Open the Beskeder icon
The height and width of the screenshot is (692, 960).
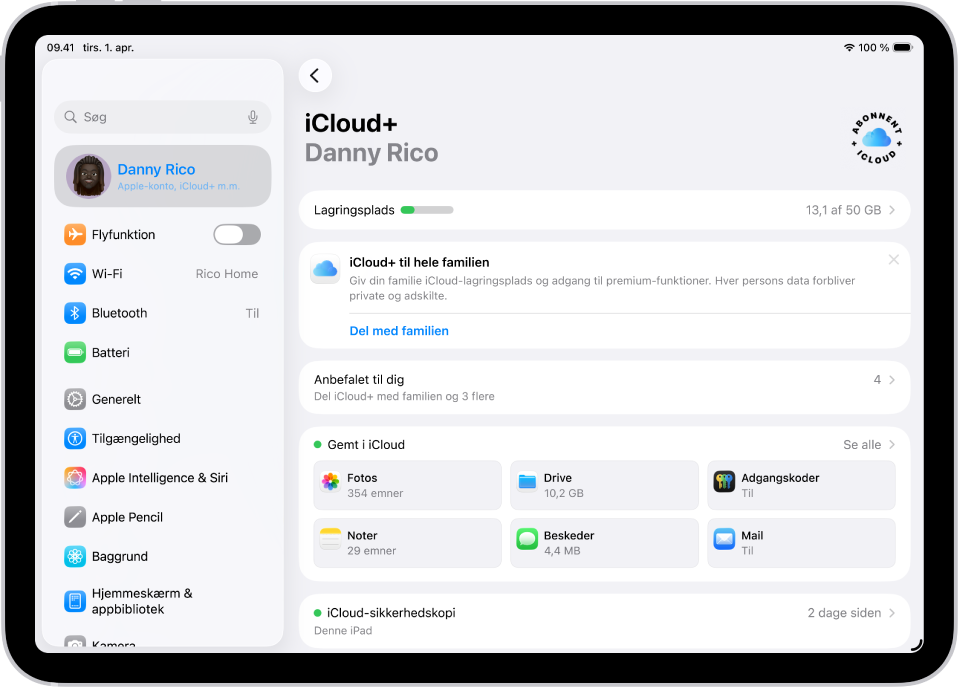[x=527, y=539]
